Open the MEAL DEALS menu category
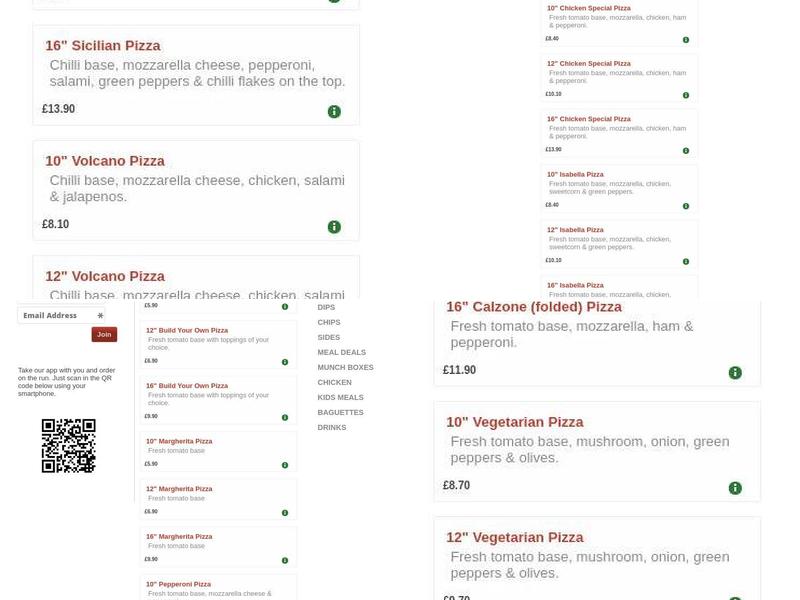The image size is (800, 600). (341, 352)
